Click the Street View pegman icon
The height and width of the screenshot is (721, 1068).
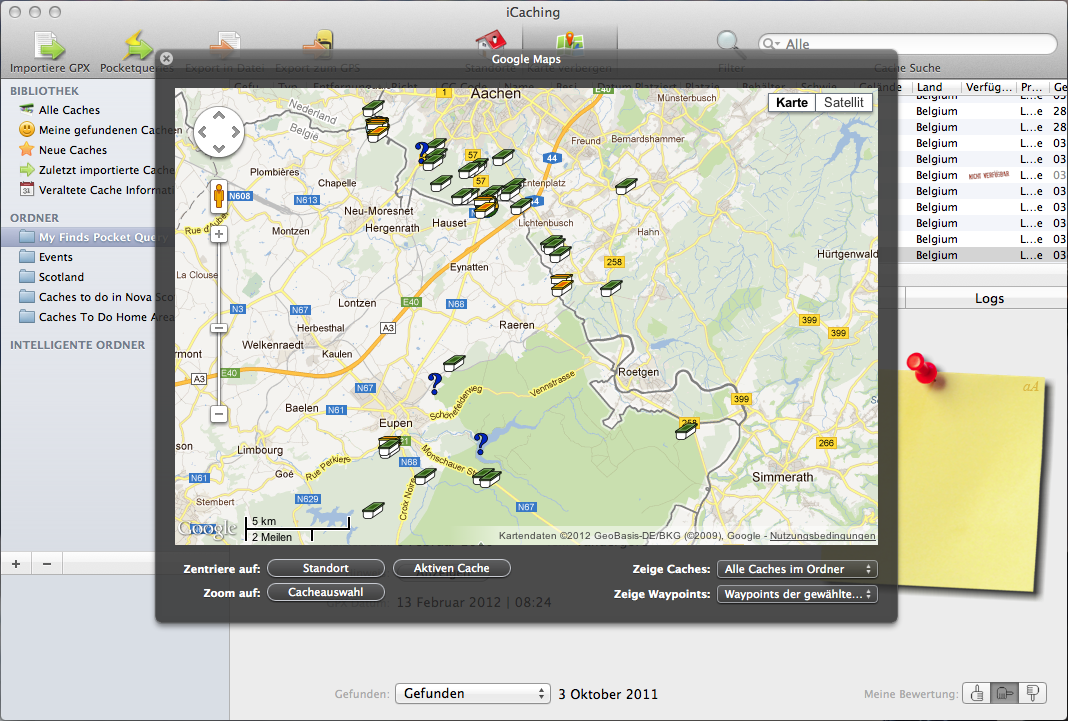tap(219, 195)
